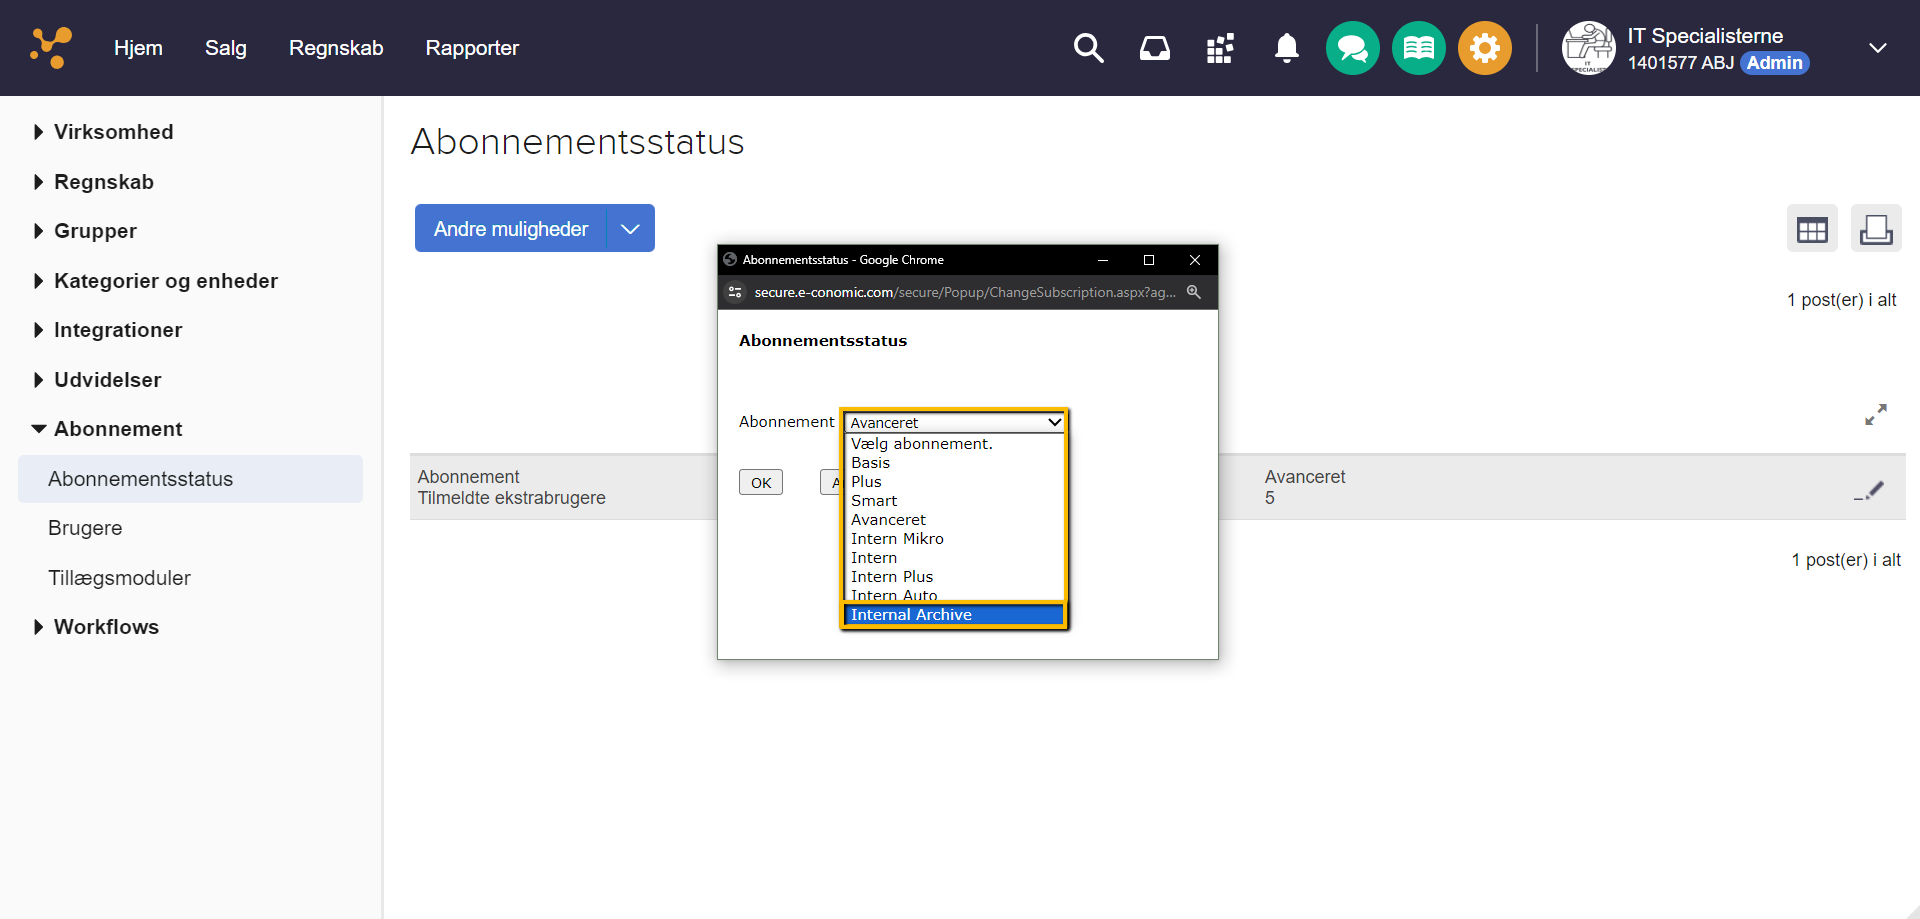Open the apps grid icon
Viewport: 1920px width, 919px height.
coord(1220,48)
